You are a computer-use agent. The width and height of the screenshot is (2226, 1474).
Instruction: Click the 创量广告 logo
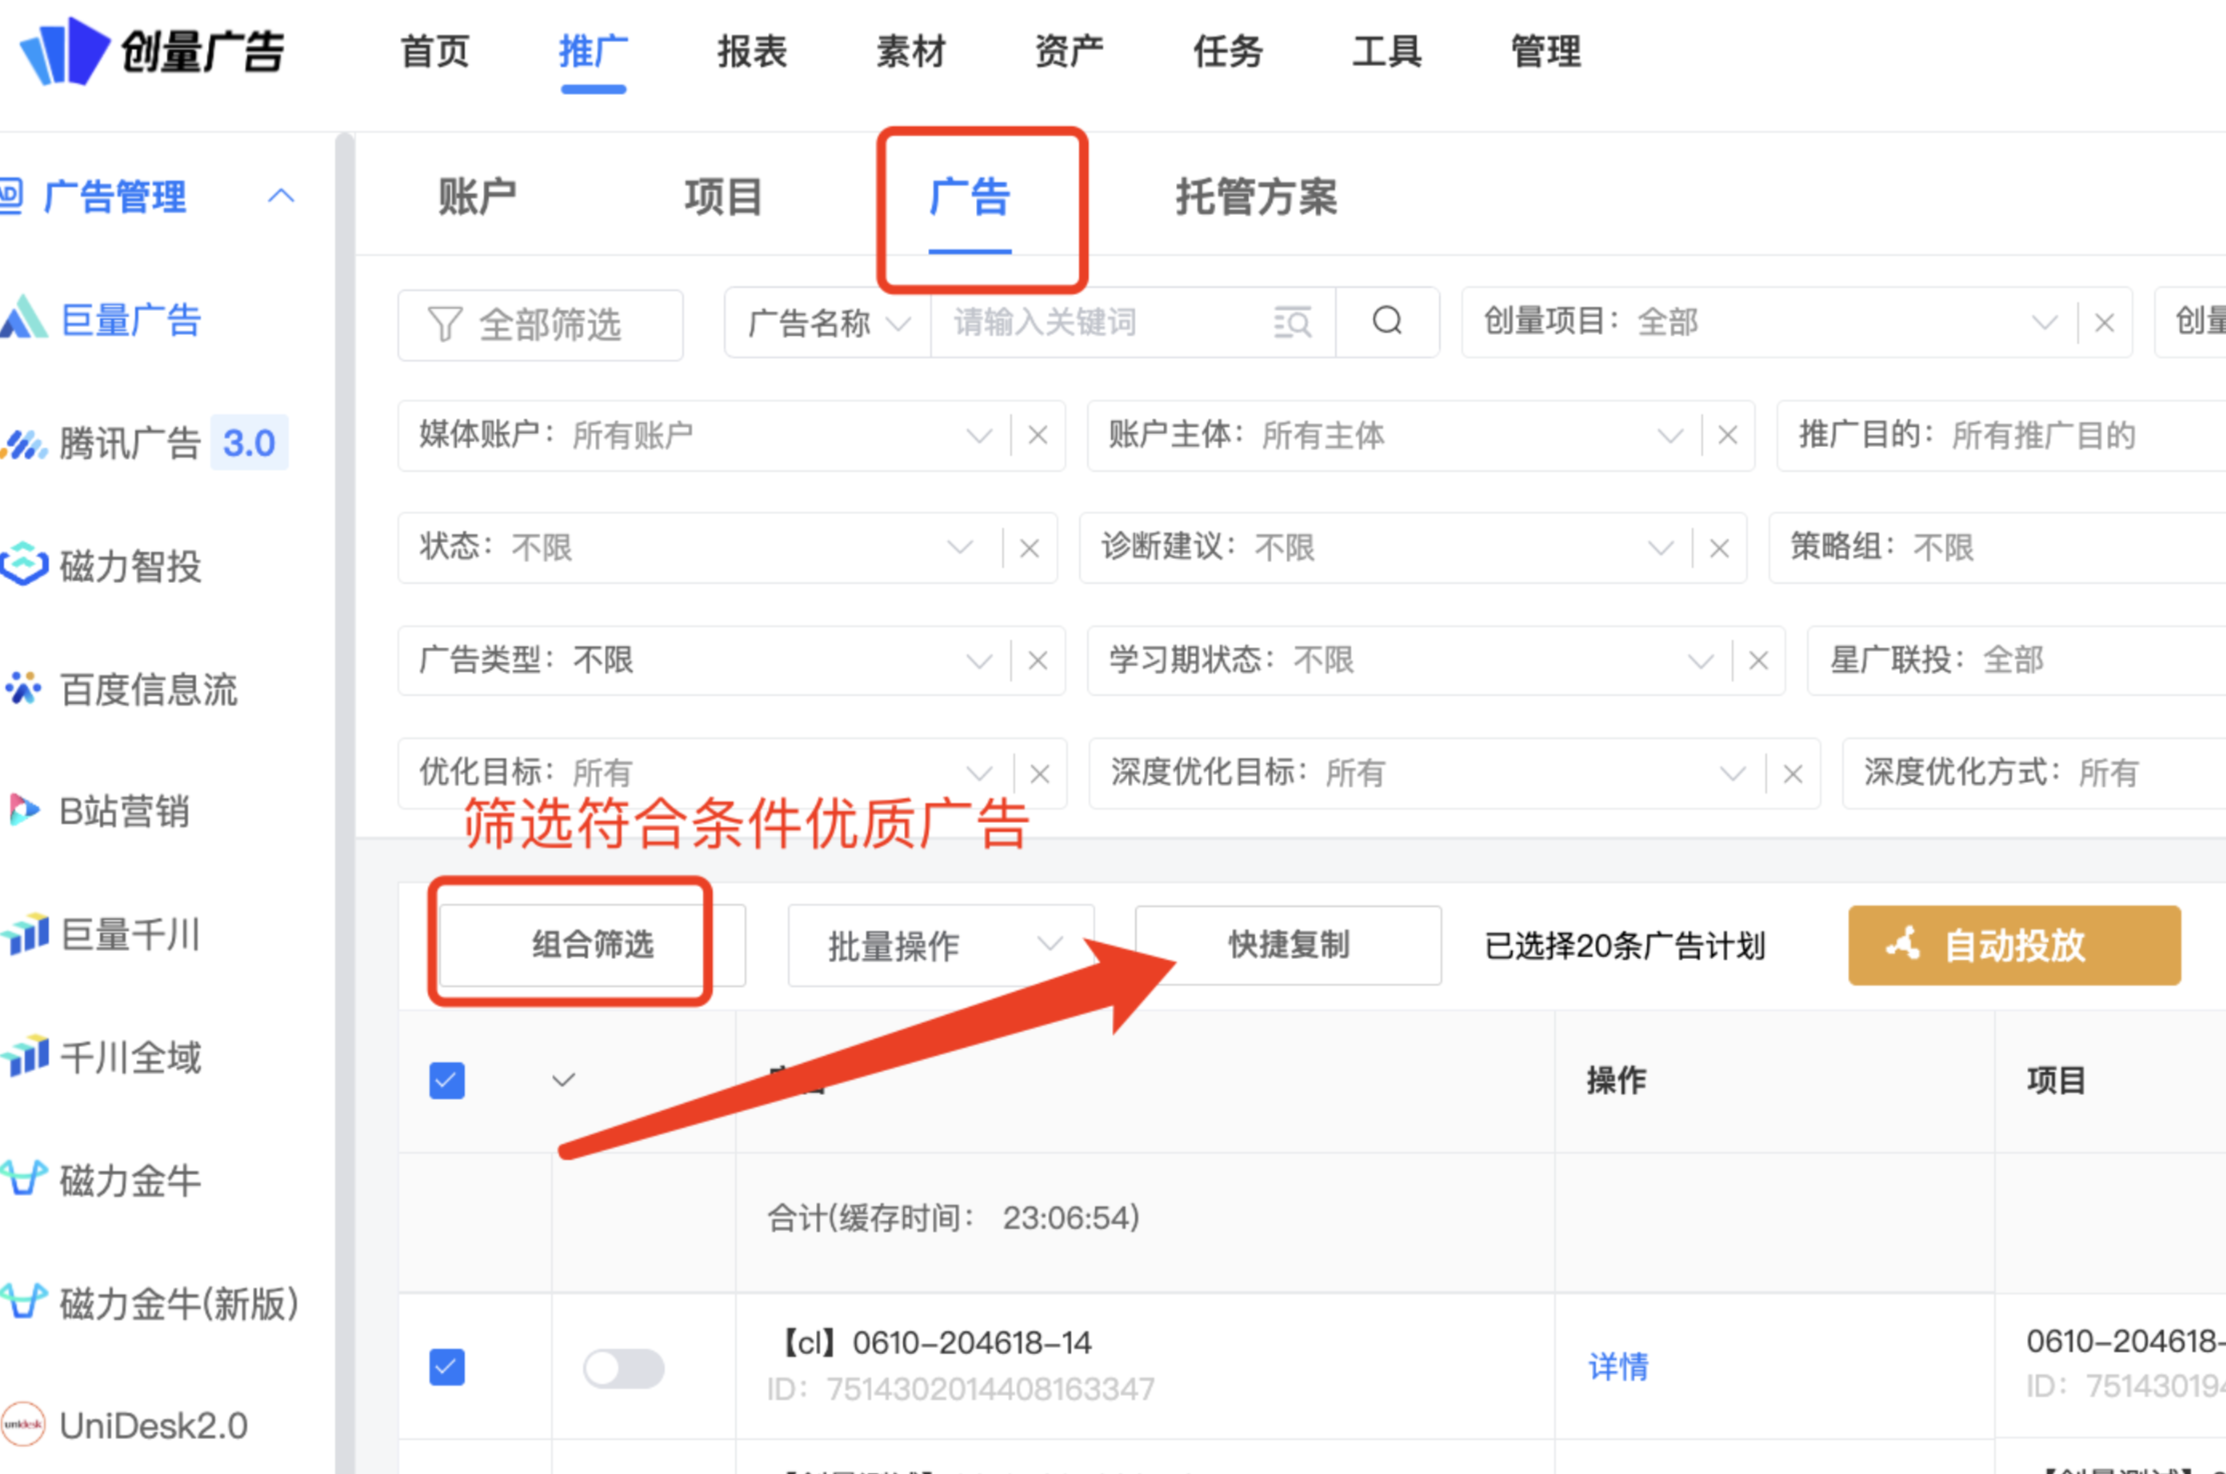pyautogui.click(x=152, y=52)
